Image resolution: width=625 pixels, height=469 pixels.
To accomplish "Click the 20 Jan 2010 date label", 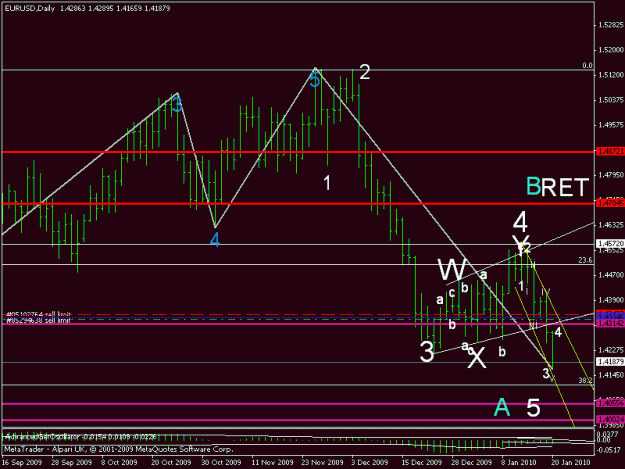I will (571, 462).
